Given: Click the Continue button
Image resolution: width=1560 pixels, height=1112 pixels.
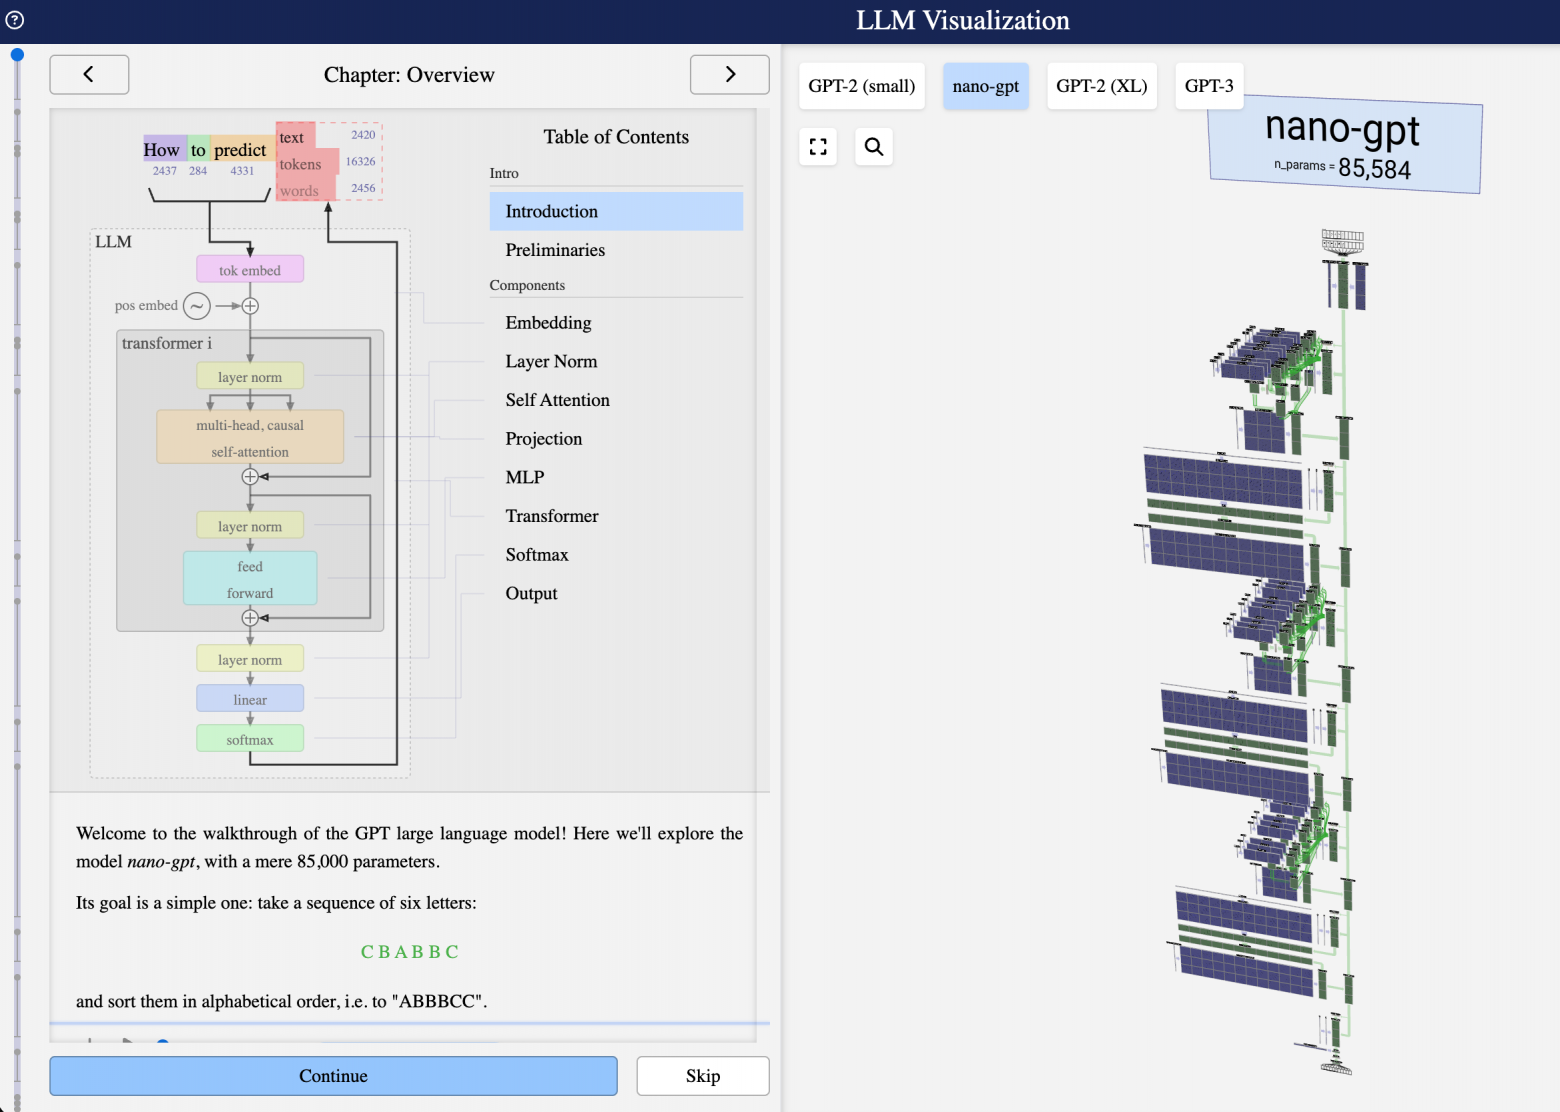Looking at the screenshot, I should 333,1076.
